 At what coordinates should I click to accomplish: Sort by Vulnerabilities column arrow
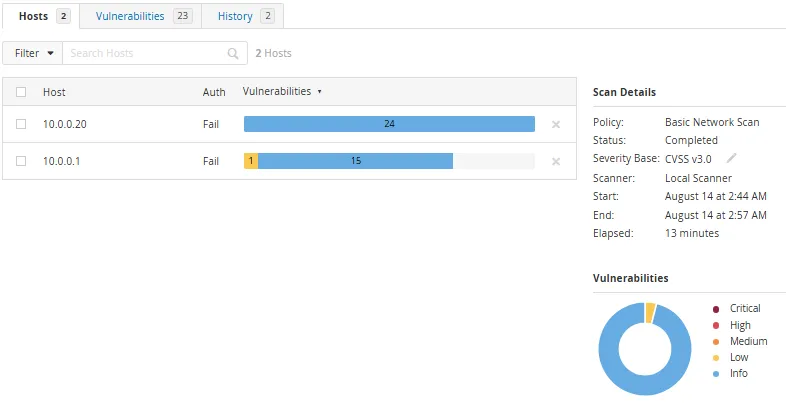pos(319,92)
